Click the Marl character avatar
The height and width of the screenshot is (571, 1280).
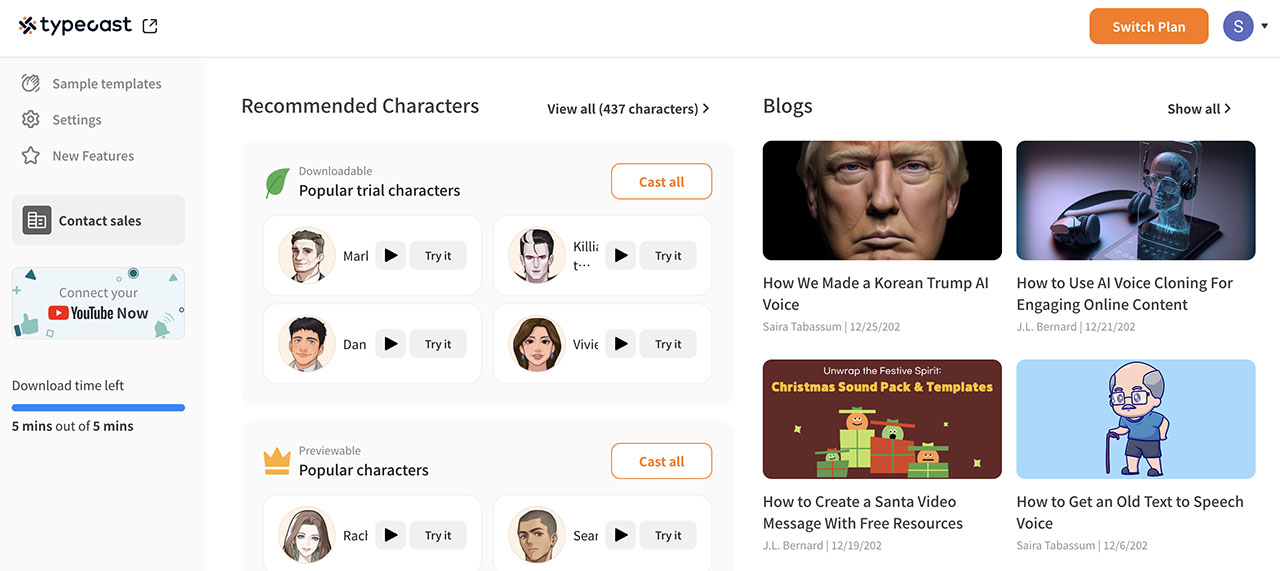[307, 256]
